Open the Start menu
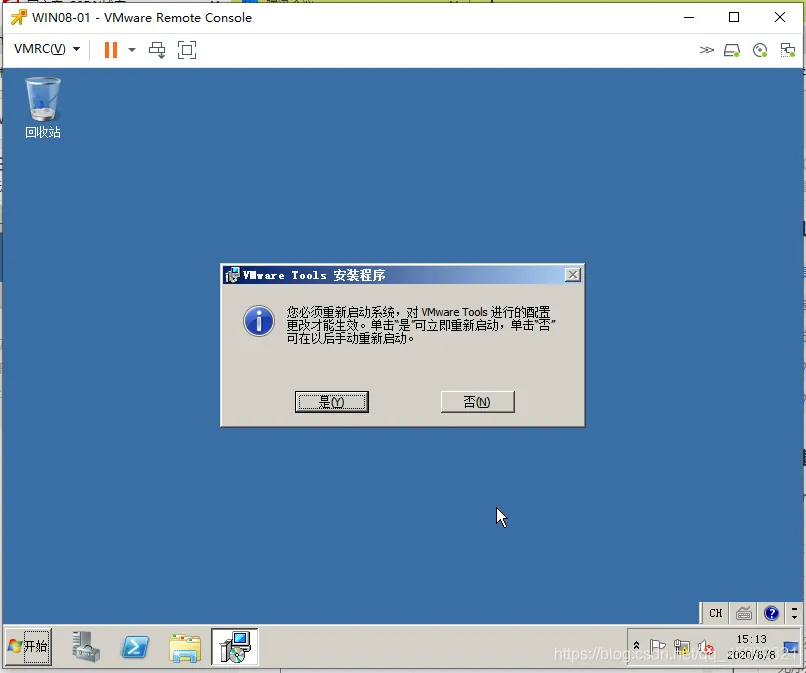The height and width of the screenshot is (673, 806). click(29, 646)
